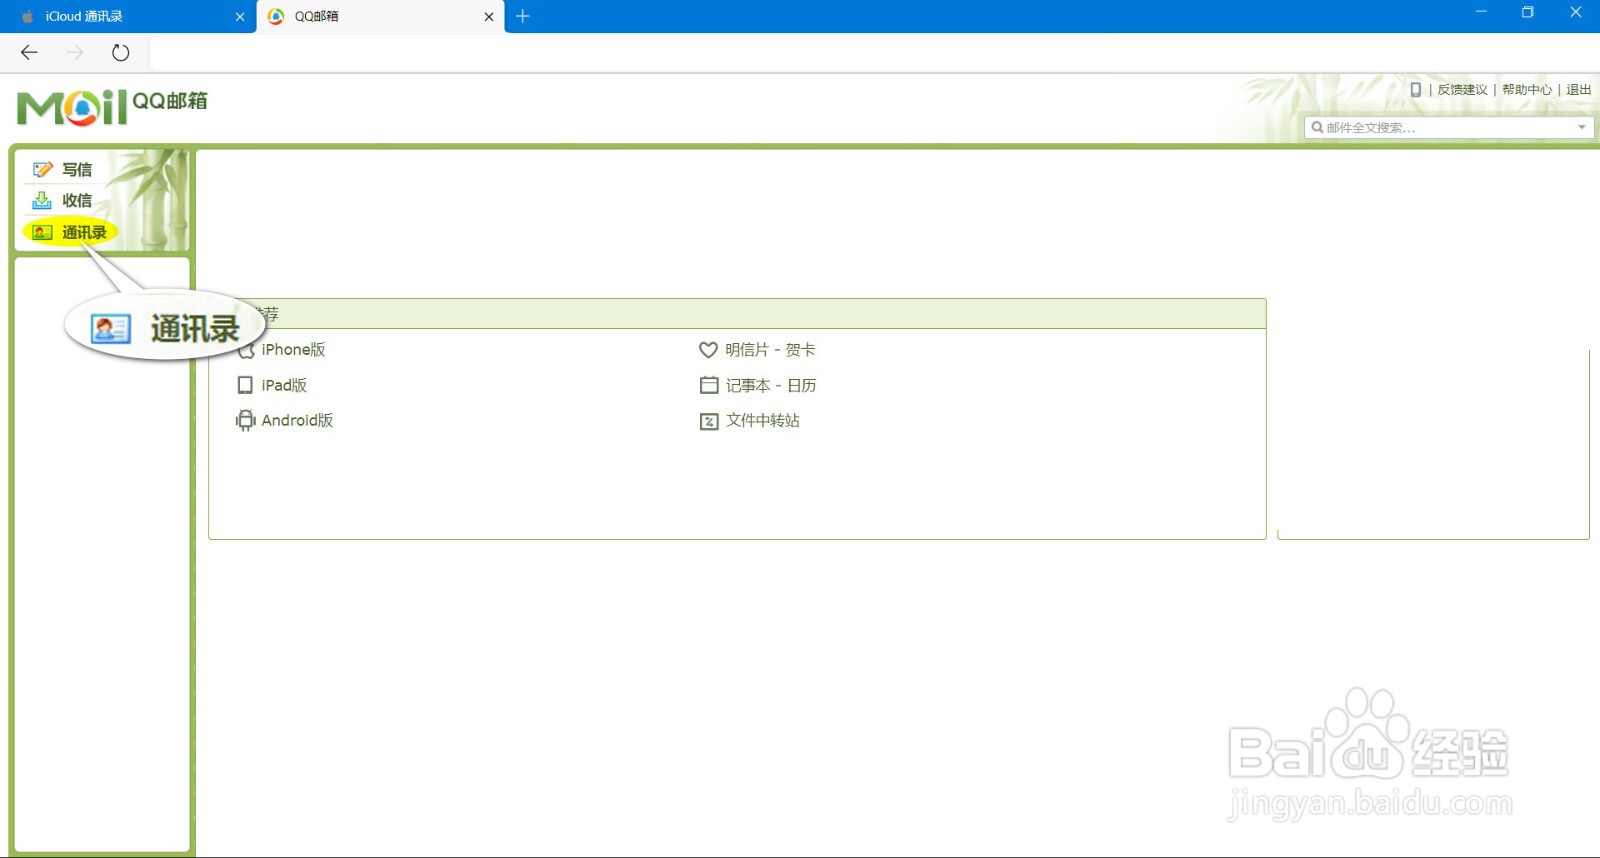The height and width of the screenshot is (858, 1600).
Task: Close the QQ邮箱 tab
Action: (x=489, y=16)
